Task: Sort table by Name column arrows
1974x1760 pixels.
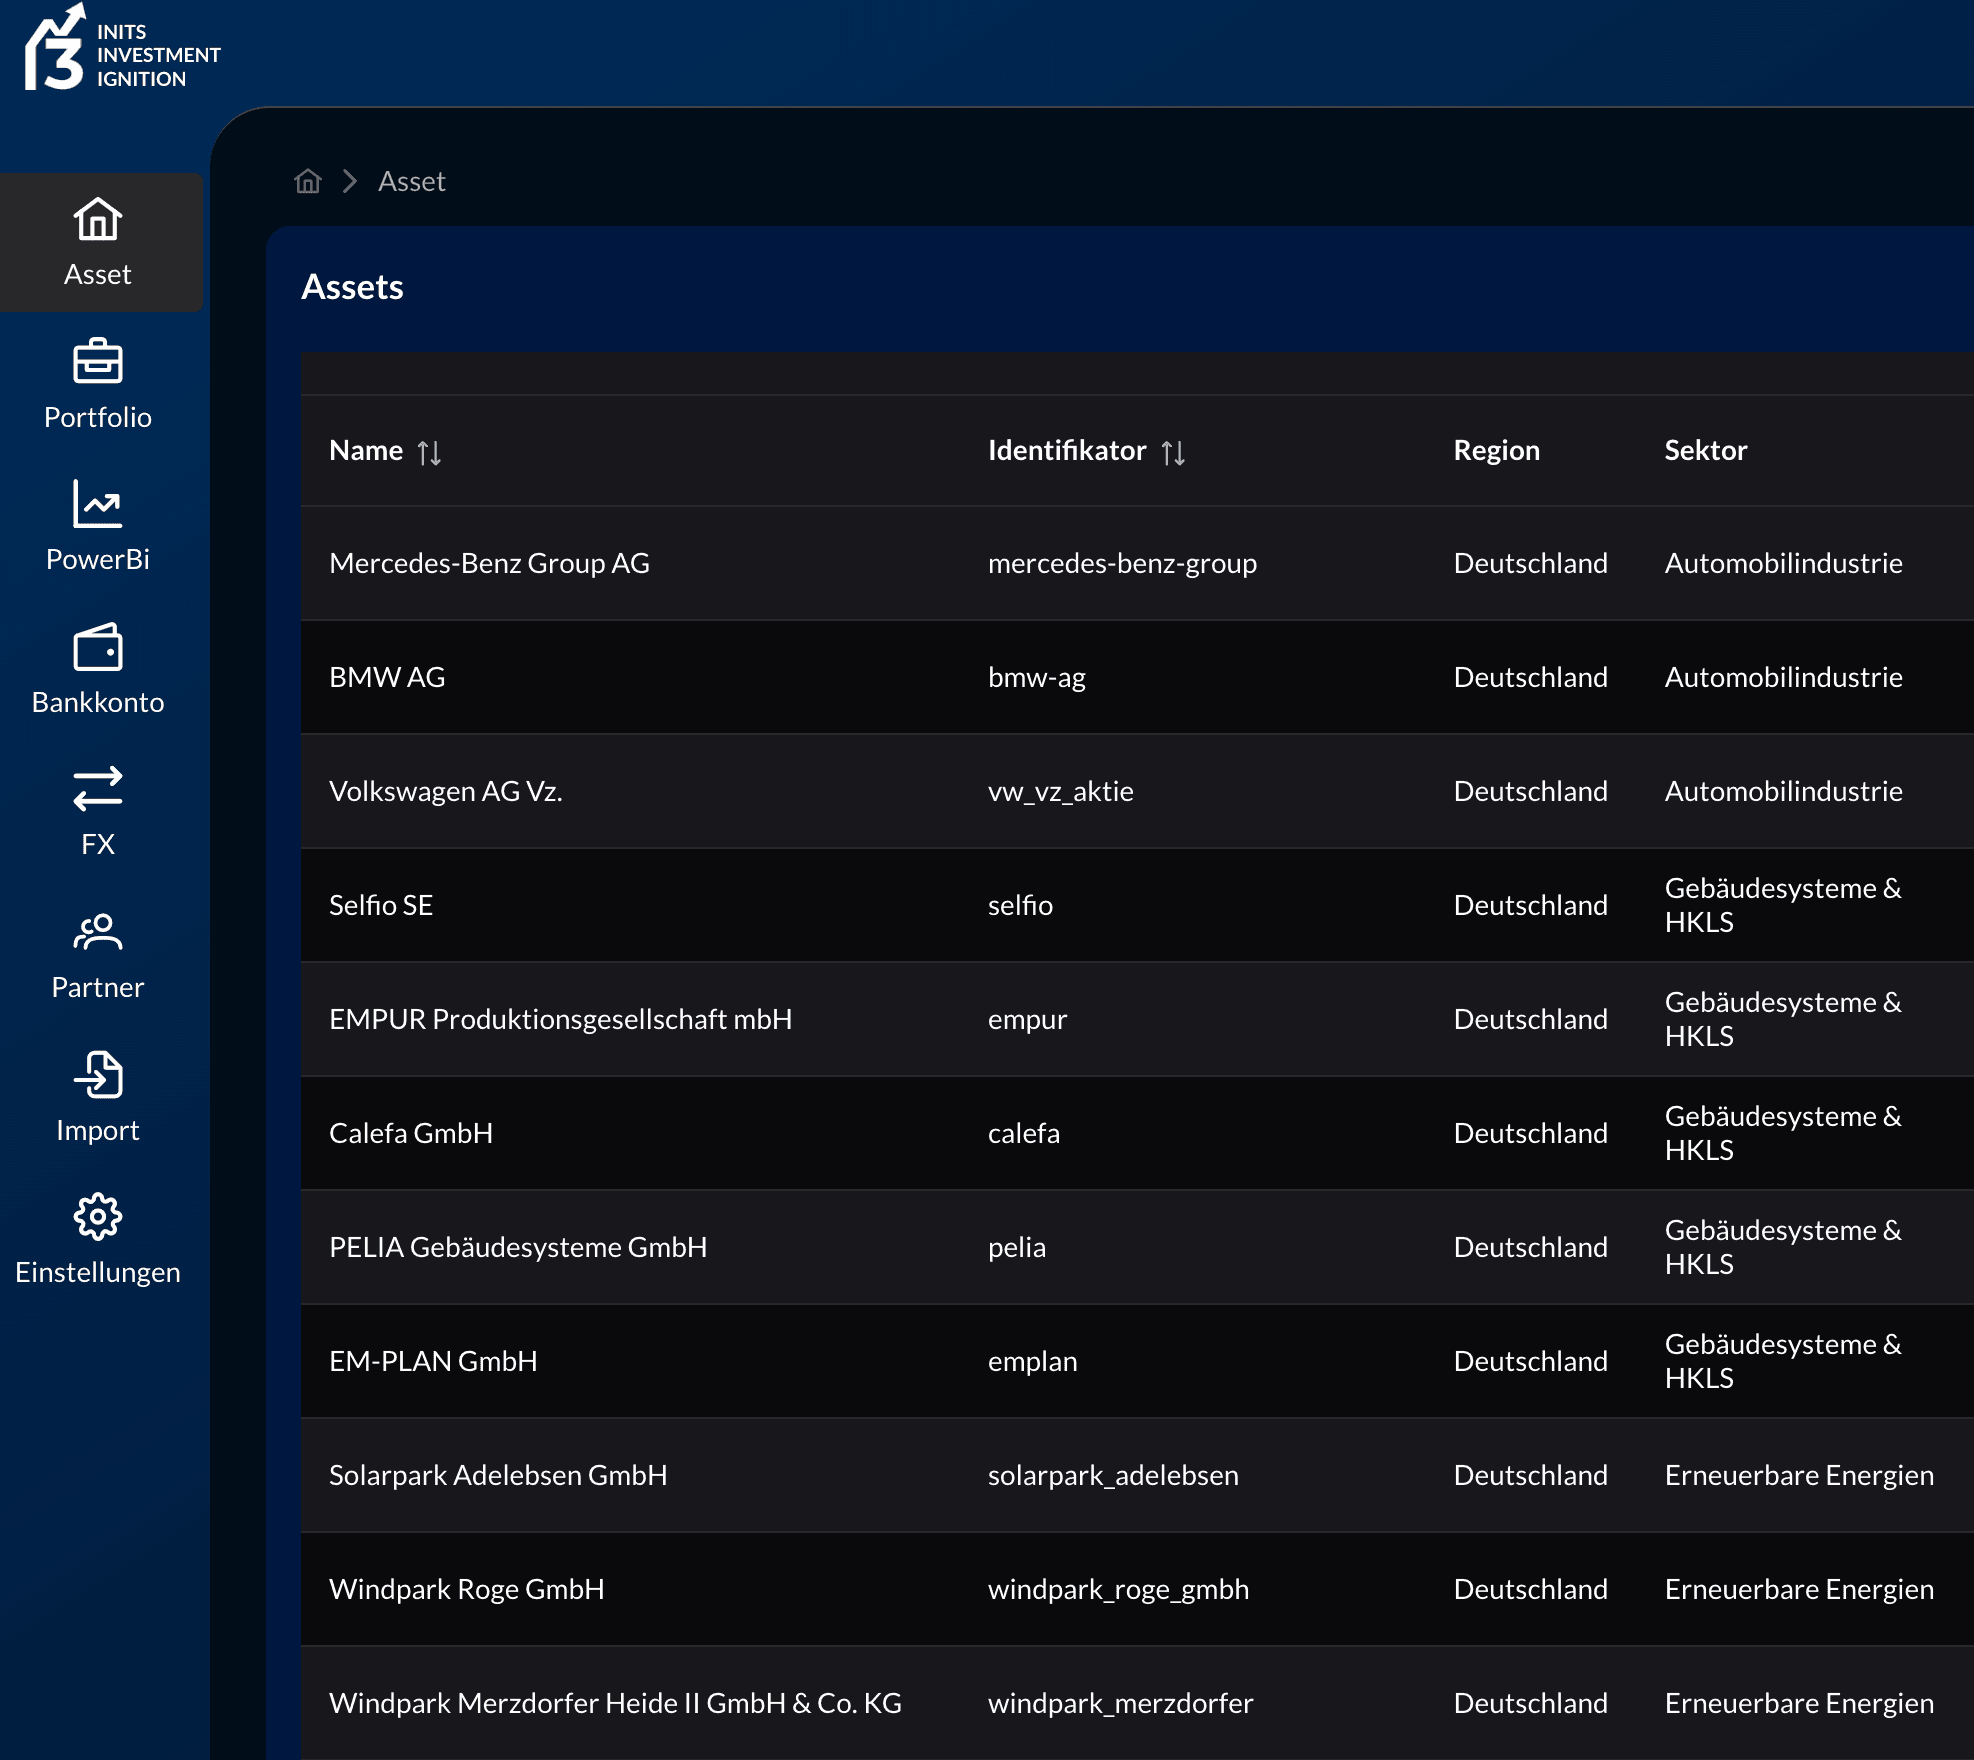Action: pyautogui.click(x=429, y=452)
